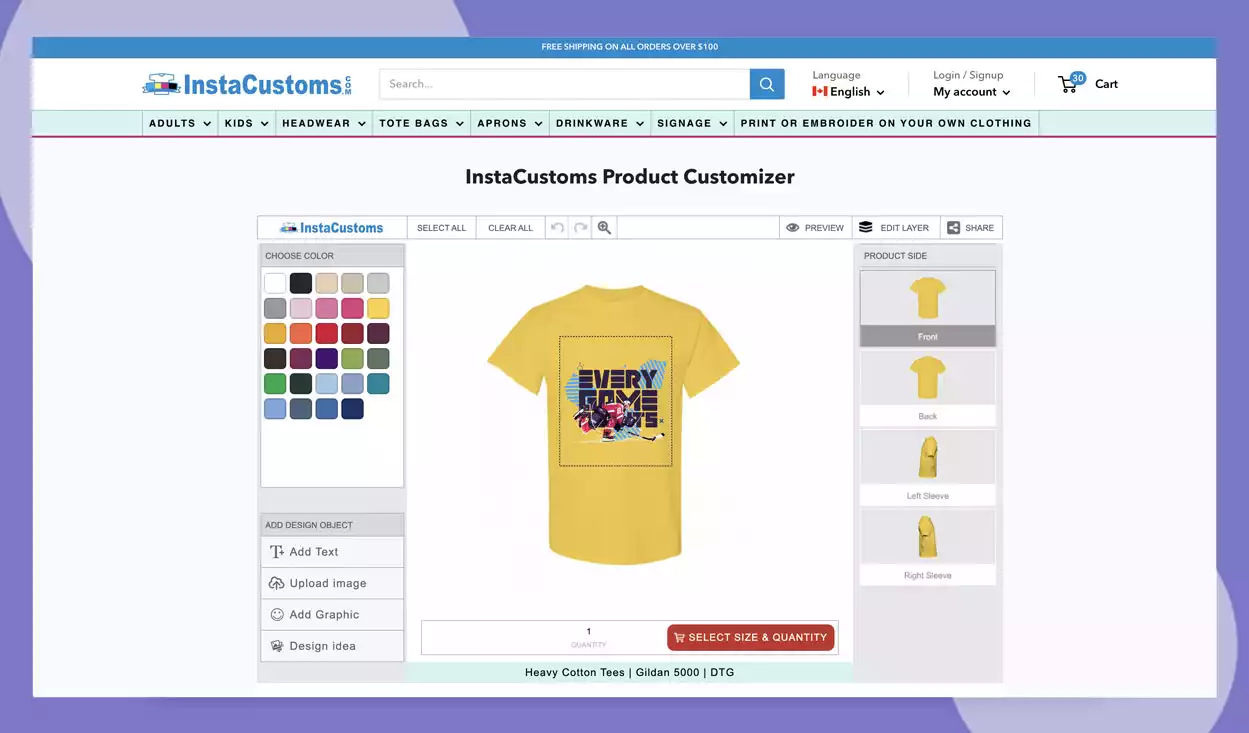Redo the last design action
Viewport: 1249px width, 733px height.
580,228
